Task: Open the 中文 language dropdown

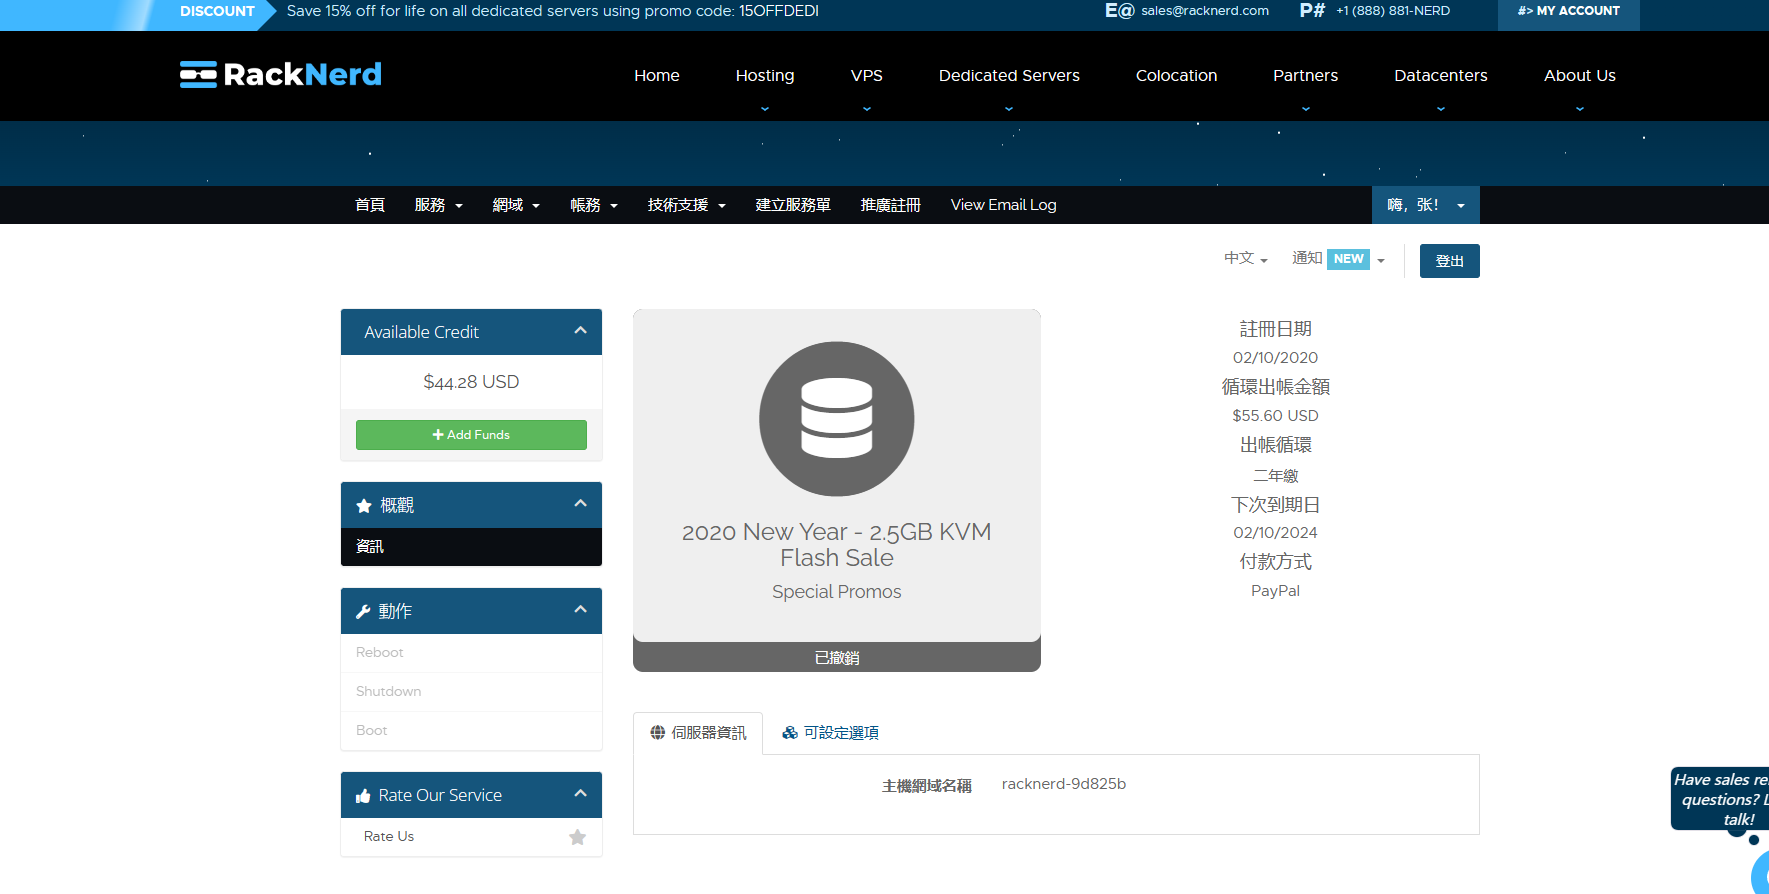Action: [1245, 258]
